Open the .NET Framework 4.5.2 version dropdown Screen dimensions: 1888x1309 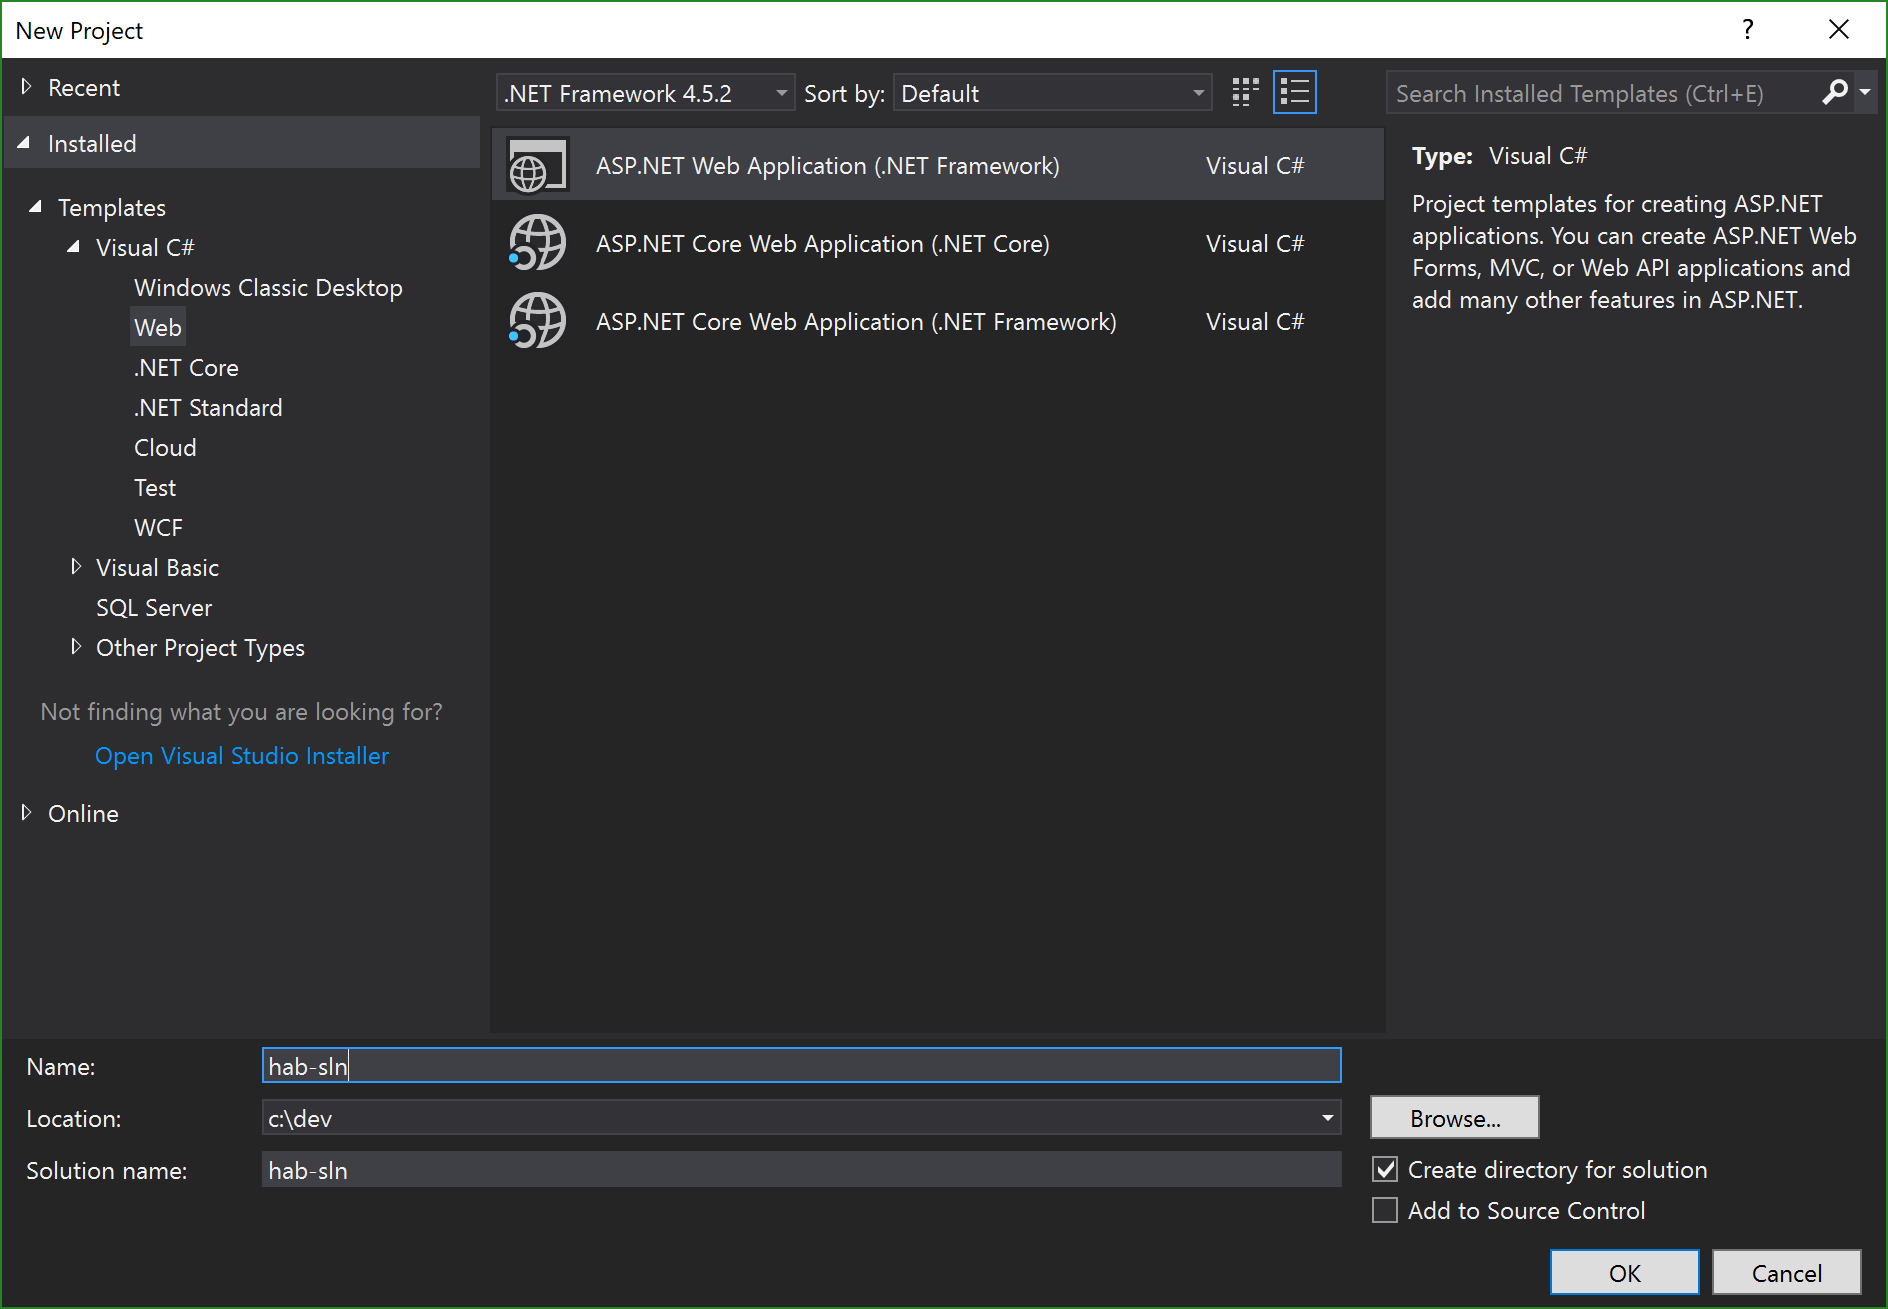click(781, 92)
